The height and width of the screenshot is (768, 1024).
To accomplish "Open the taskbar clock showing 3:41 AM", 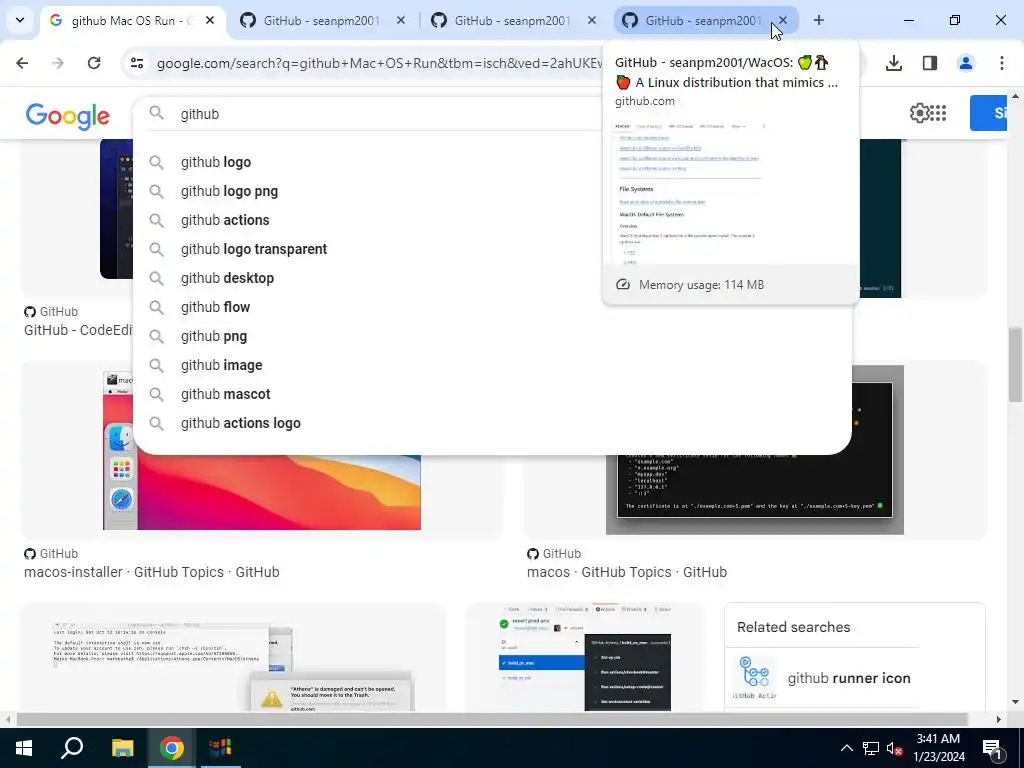I will pos(938,748).
